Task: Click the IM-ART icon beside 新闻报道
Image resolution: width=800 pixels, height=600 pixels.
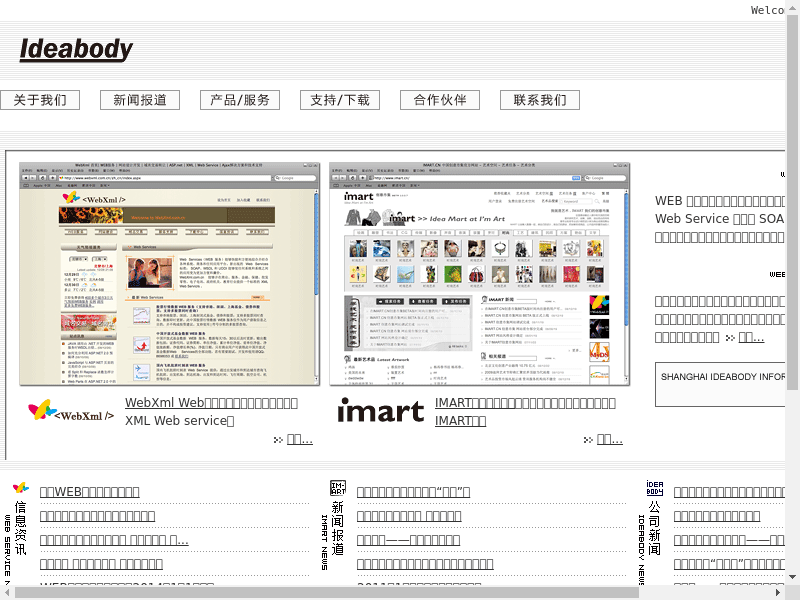Action: coord(338,488)
